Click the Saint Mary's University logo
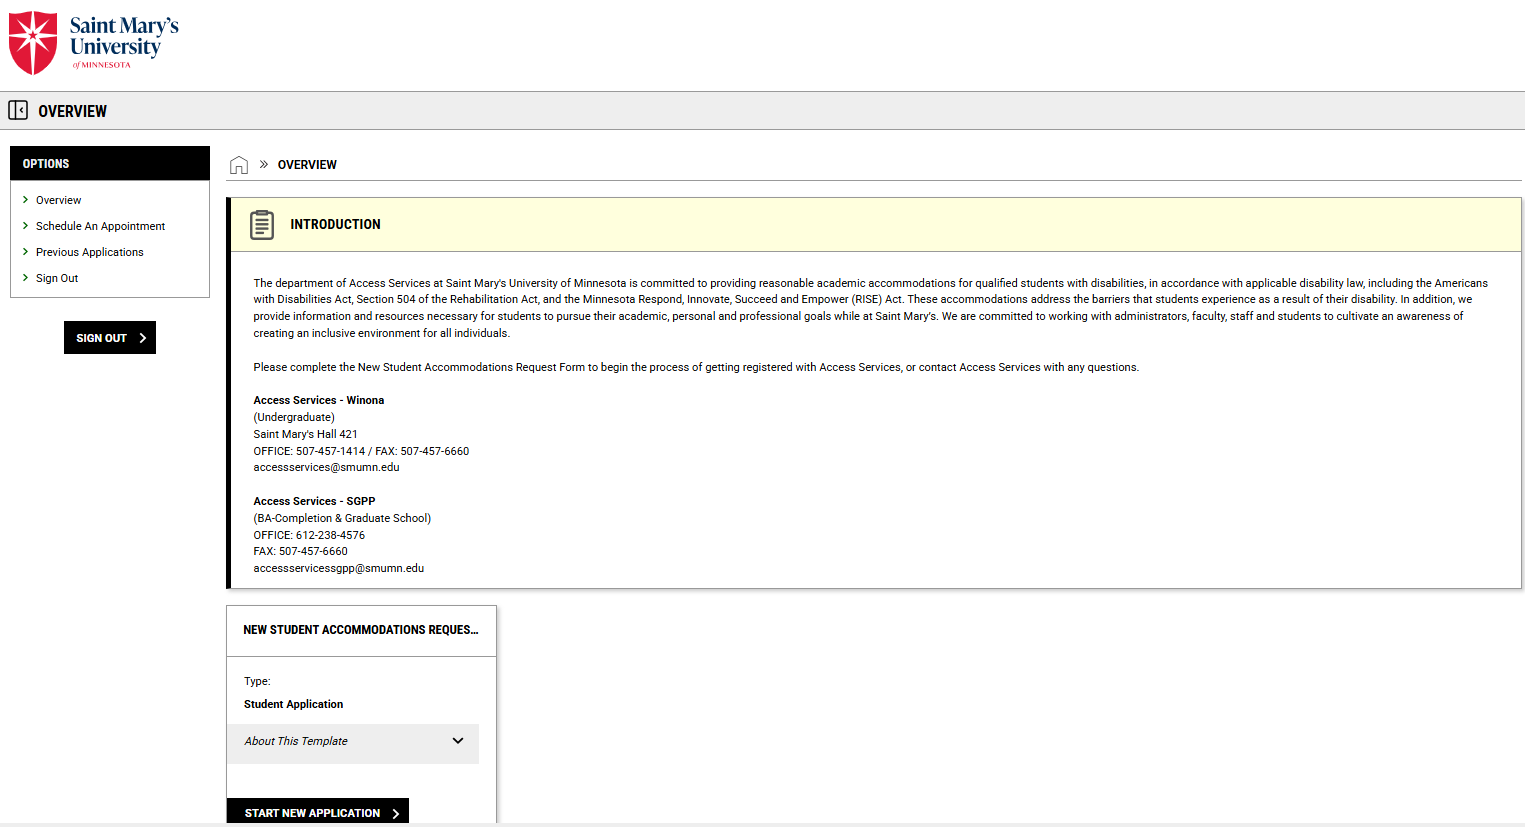 point(94,42)
